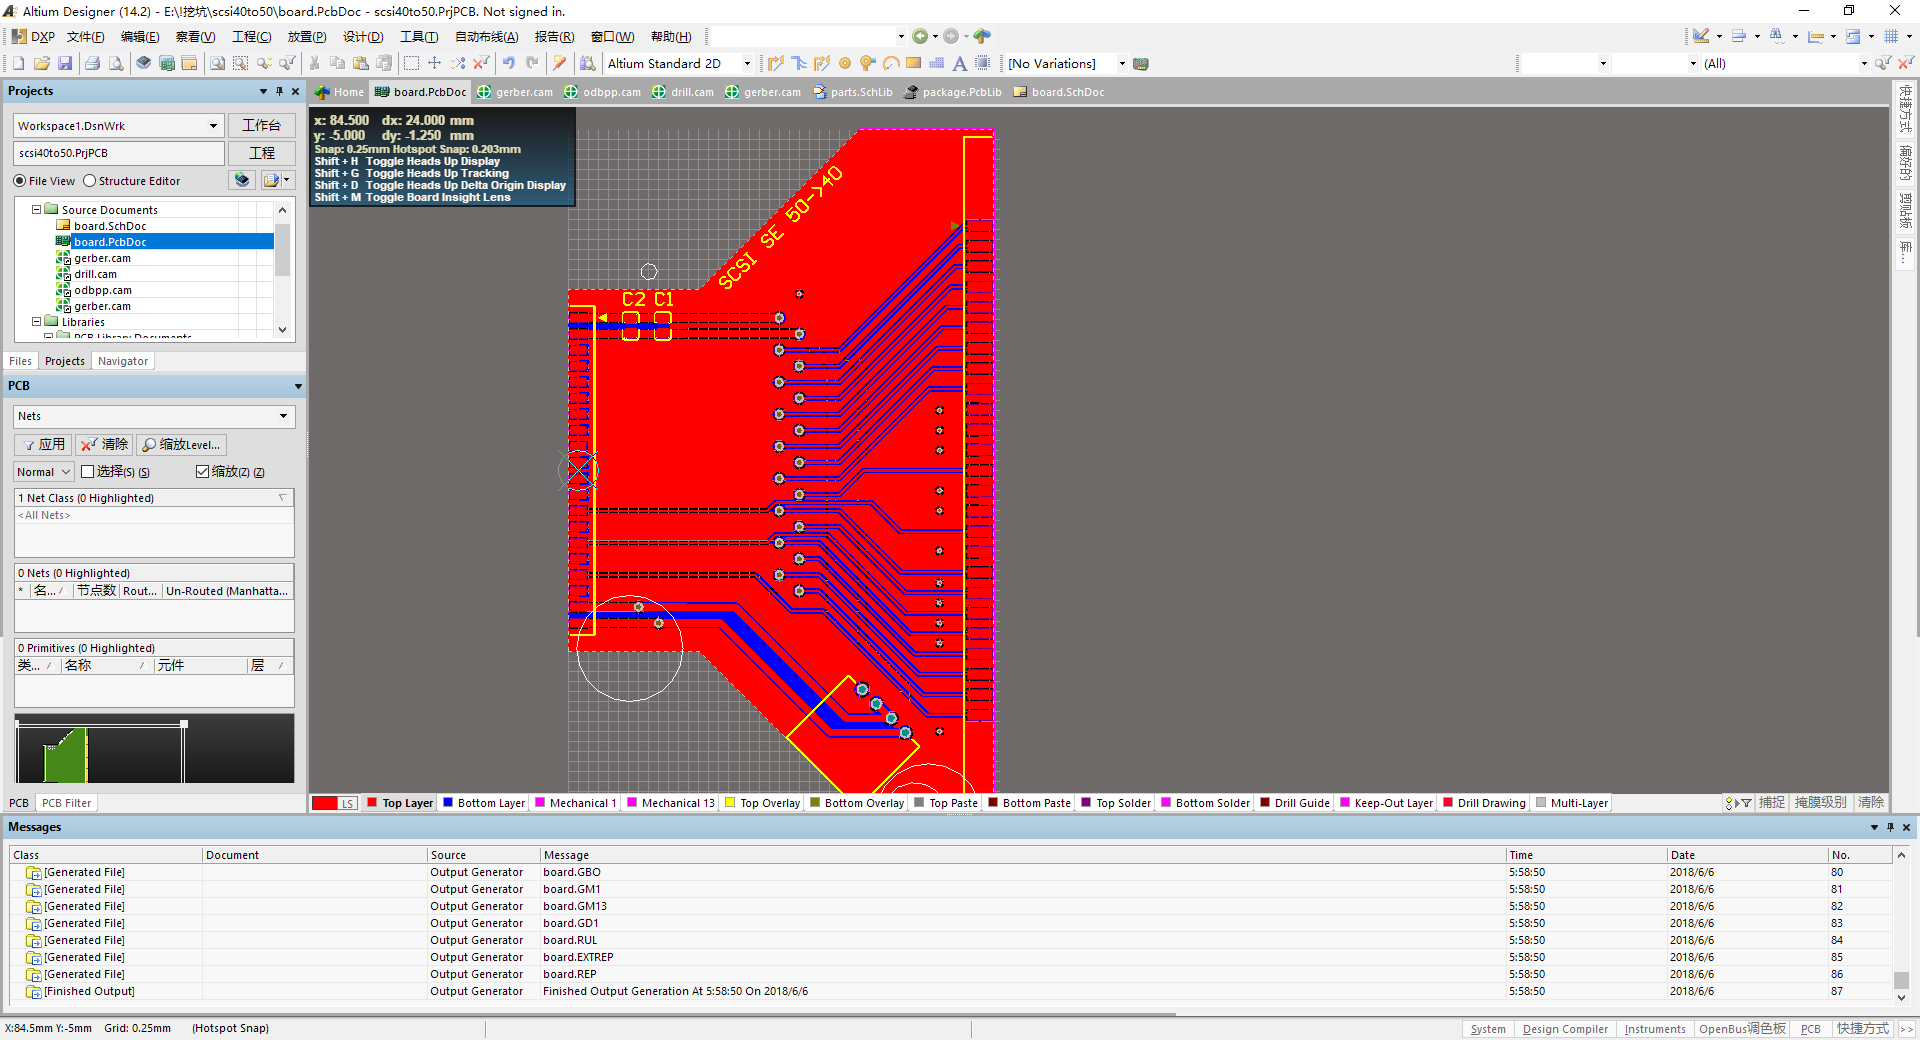Click the Place String text 'A' icon

point(960,63)
